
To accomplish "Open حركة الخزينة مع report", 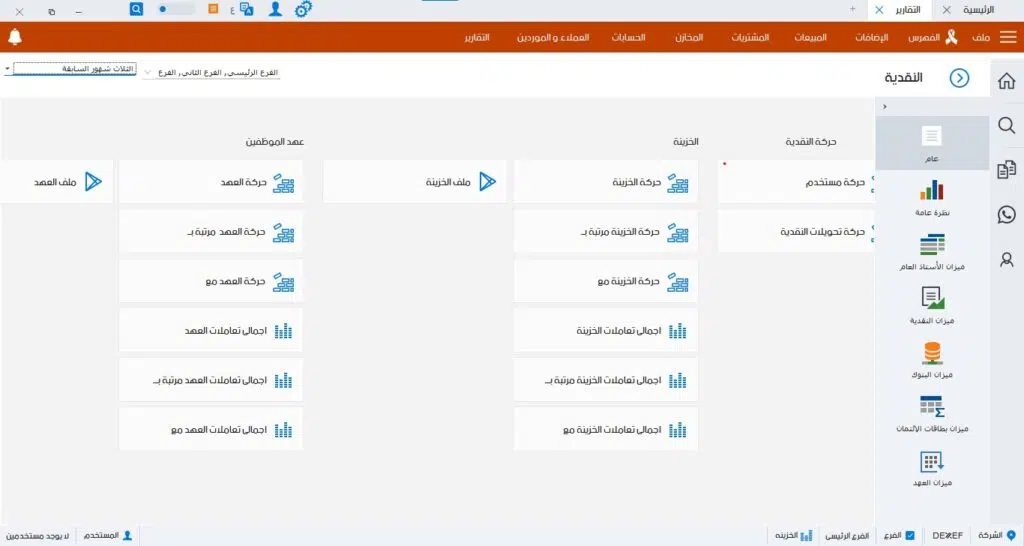I will coord(605,281).
